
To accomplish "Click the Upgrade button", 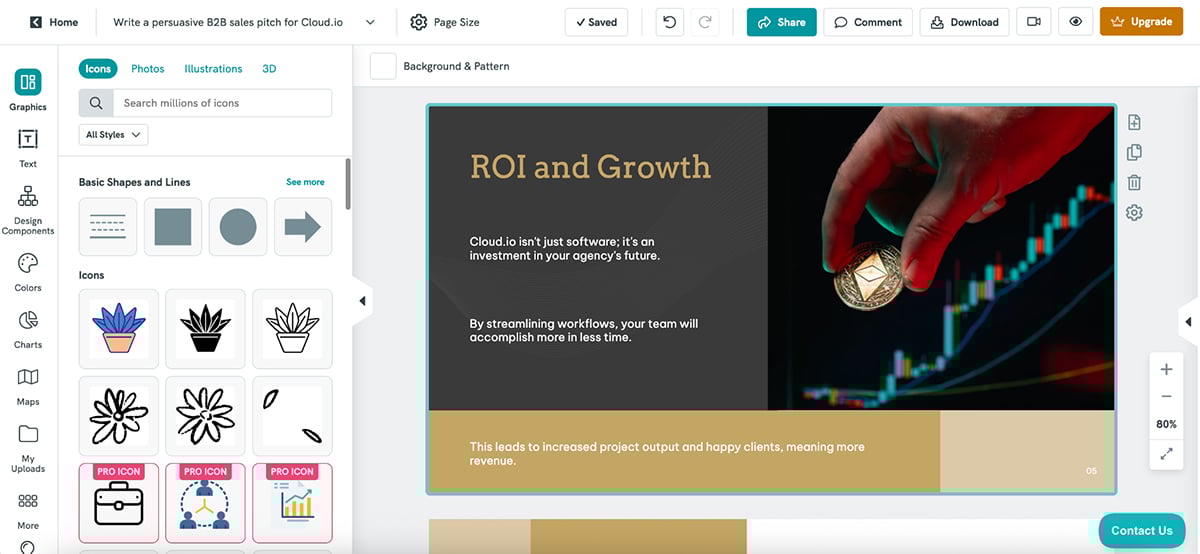I will [x=1141, y=22].
